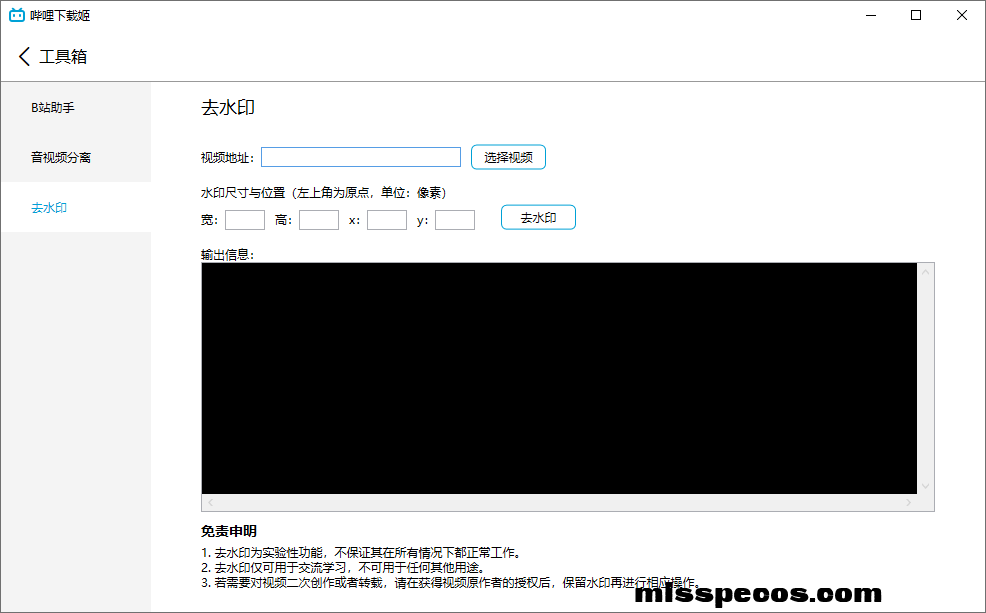Click horizontal scrollbar right arrow
Image resolution: width=986 pixels, height=613 pixels.
coord(908,502)
